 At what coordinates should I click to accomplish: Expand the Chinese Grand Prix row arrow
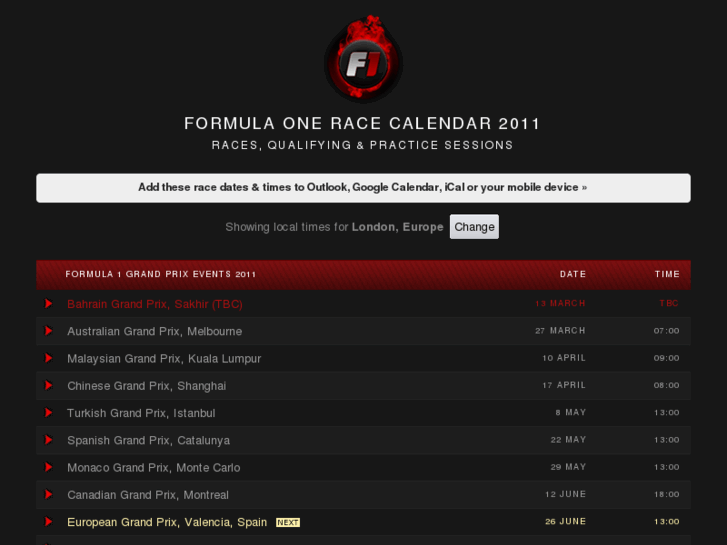pyautogui.click(x=48, y=385)
